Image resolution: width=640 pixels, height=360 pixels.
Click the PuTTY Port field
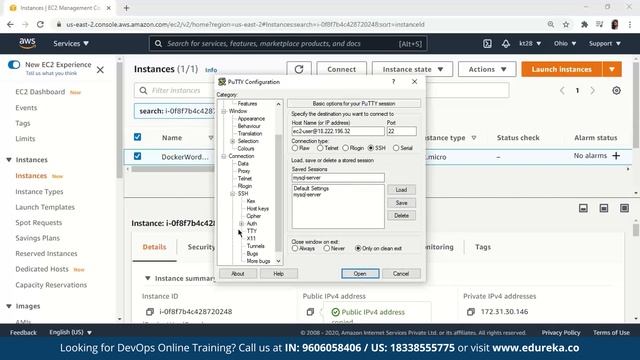[x=402, y=131]
